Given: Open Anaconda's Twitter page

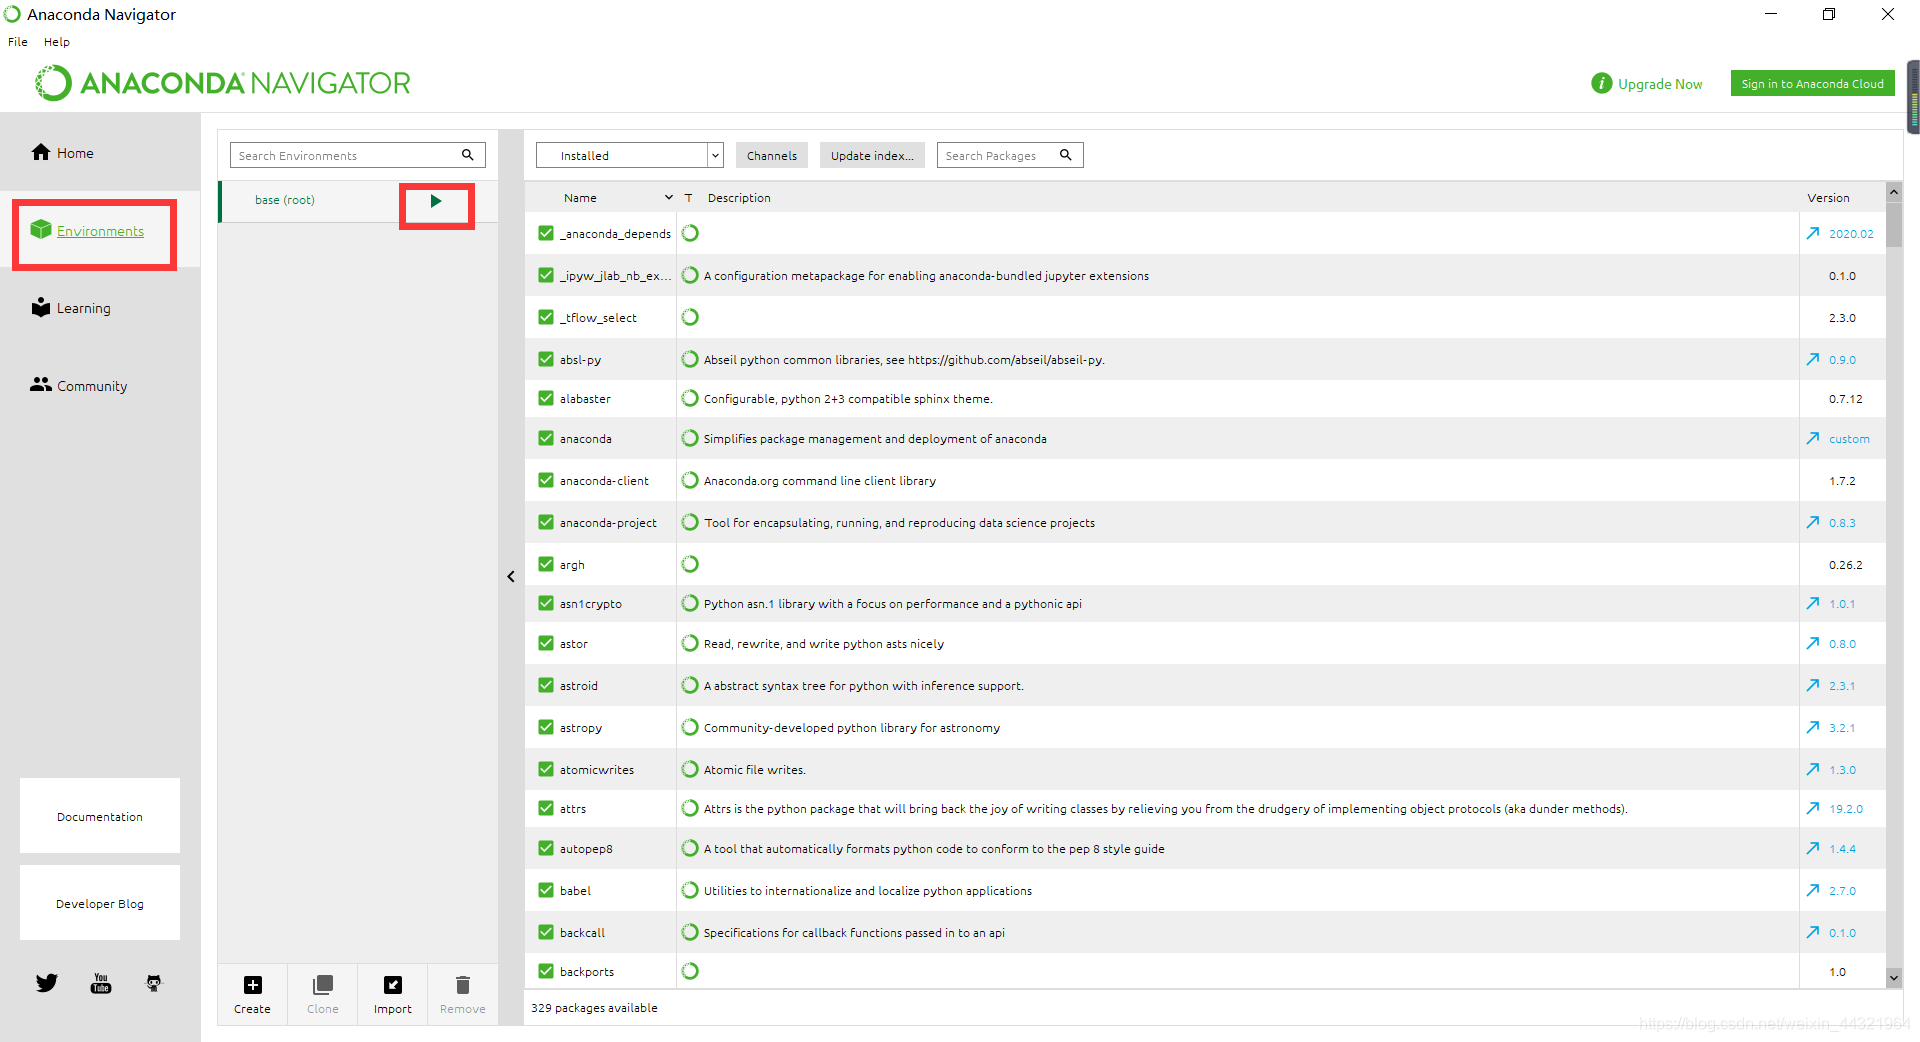Looking at the screenshot, I should [x=47, y=983].
